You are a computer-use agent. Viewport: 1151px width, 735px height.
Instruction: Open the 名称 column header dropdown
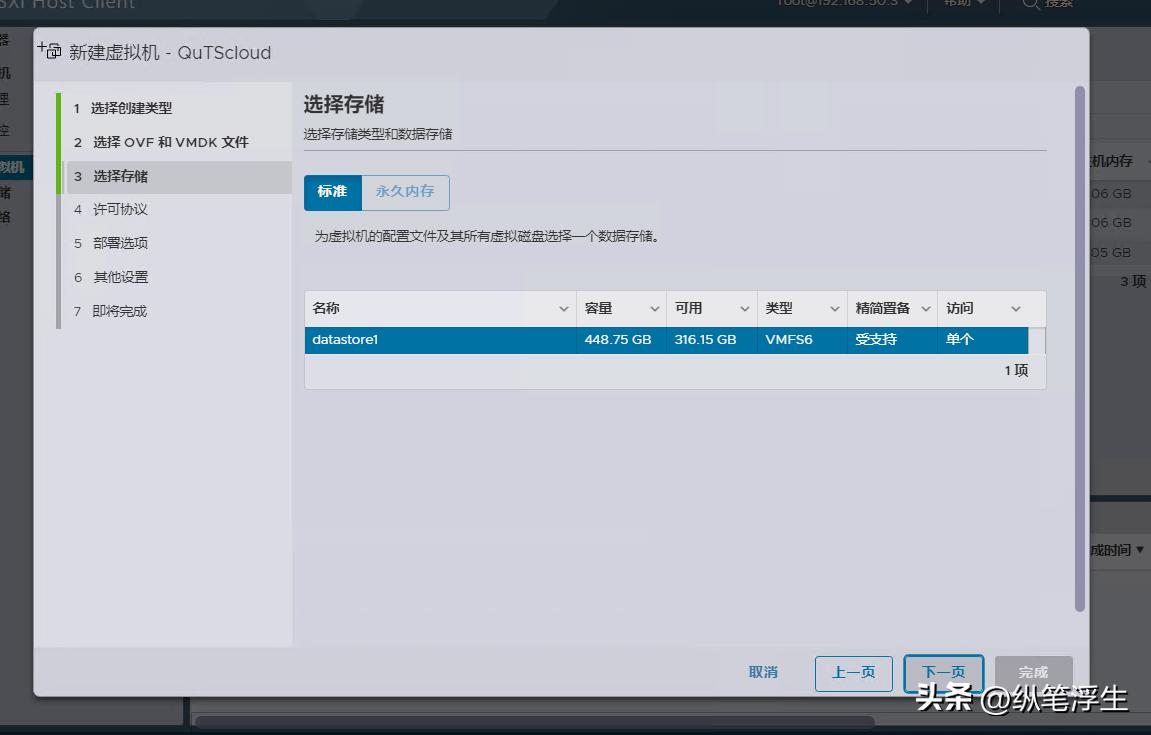563,308
